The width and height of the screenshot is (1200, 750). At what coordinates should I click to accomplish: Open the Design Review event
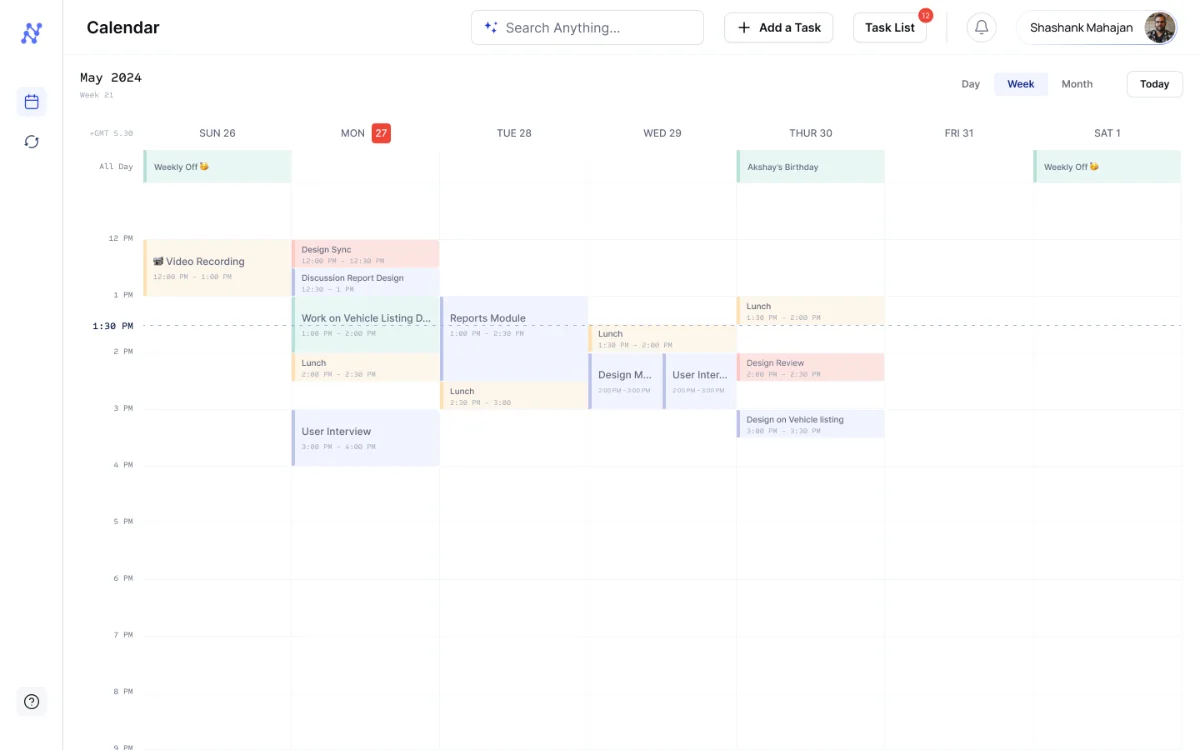point(810,367)
